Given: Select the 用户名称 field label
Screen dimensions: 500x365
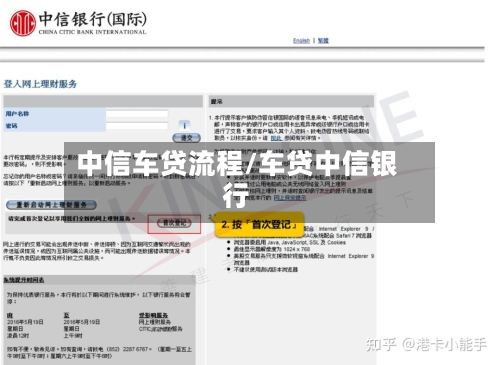Looking at the screenshot, I should [x=17, y=114].
